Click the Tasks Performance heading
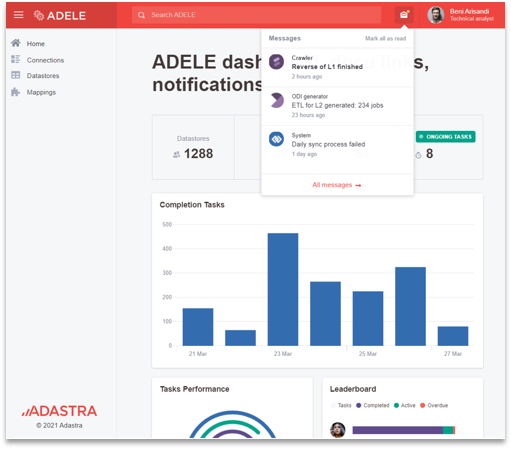Image resolution: width=511 pixels, height=449 pixels. point(195,389)
